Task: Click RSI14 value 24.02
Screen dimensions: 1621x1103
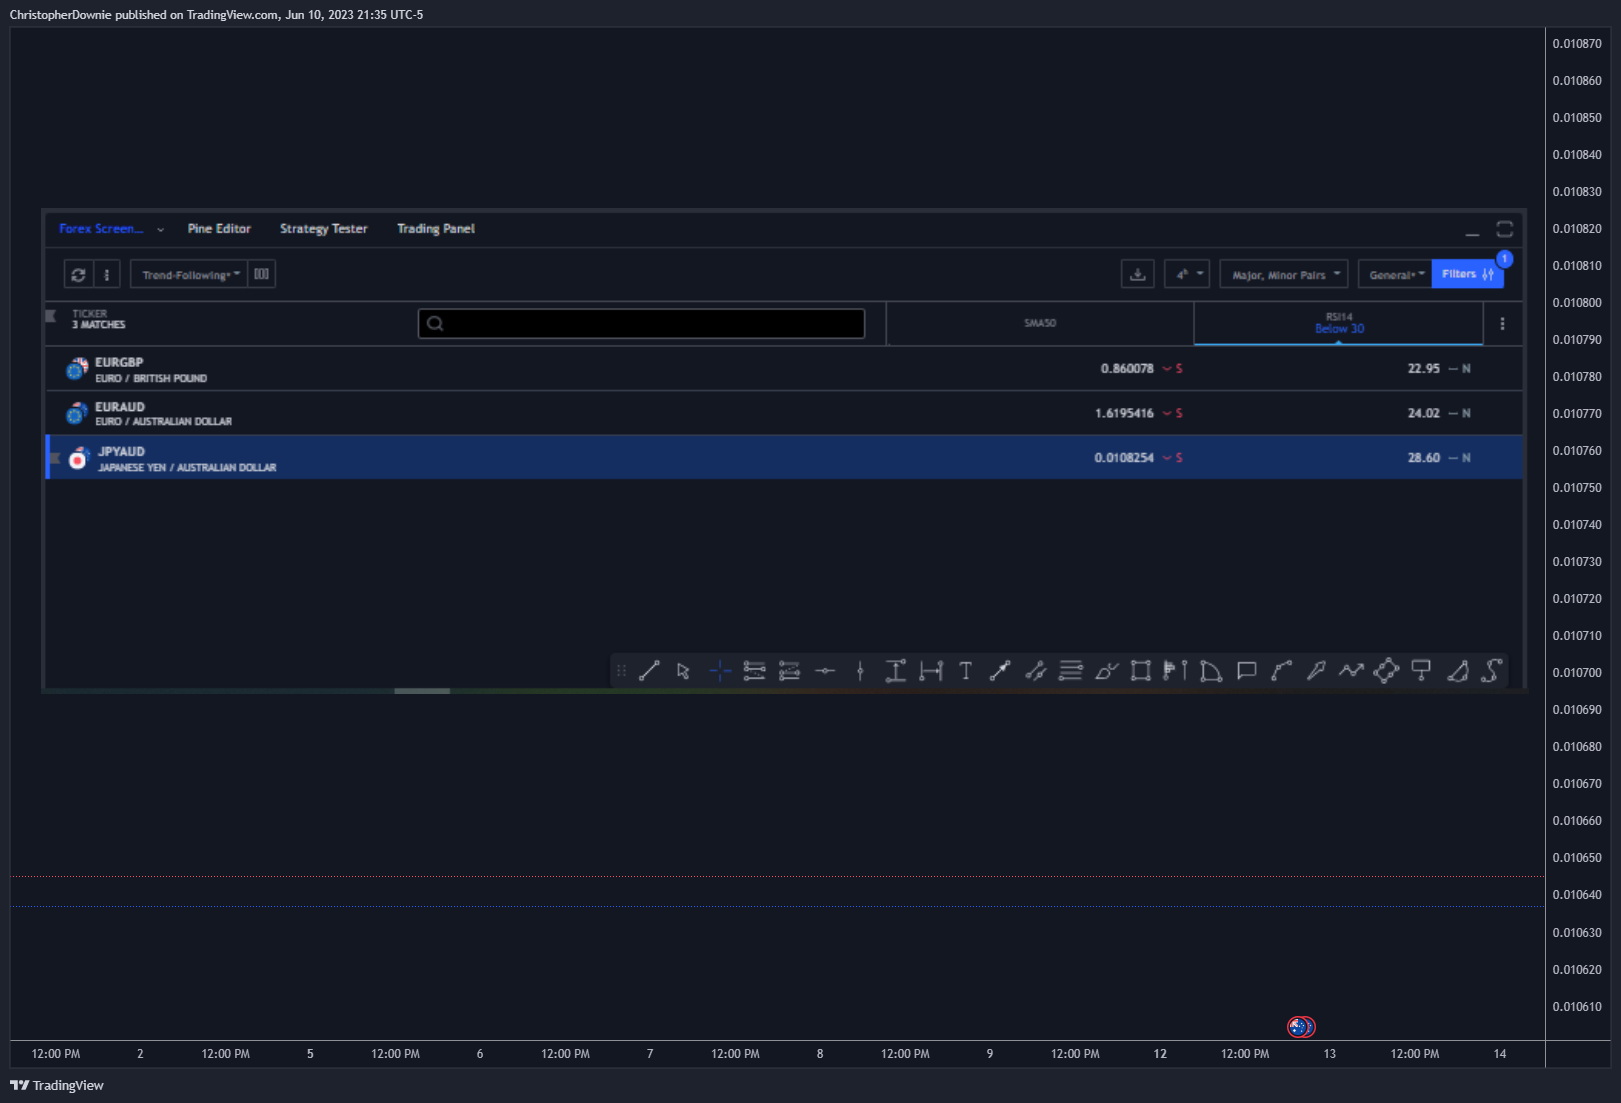Action: point(1424,413)
